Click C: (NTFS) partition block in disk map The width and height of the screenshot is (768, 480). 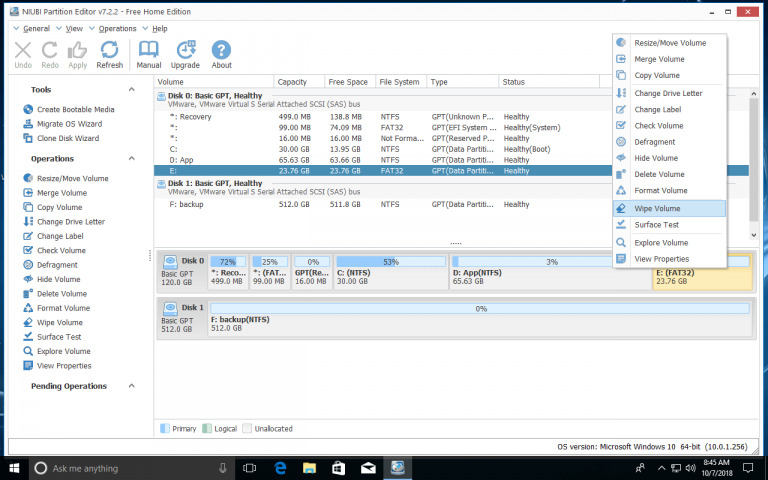point(390,272)
